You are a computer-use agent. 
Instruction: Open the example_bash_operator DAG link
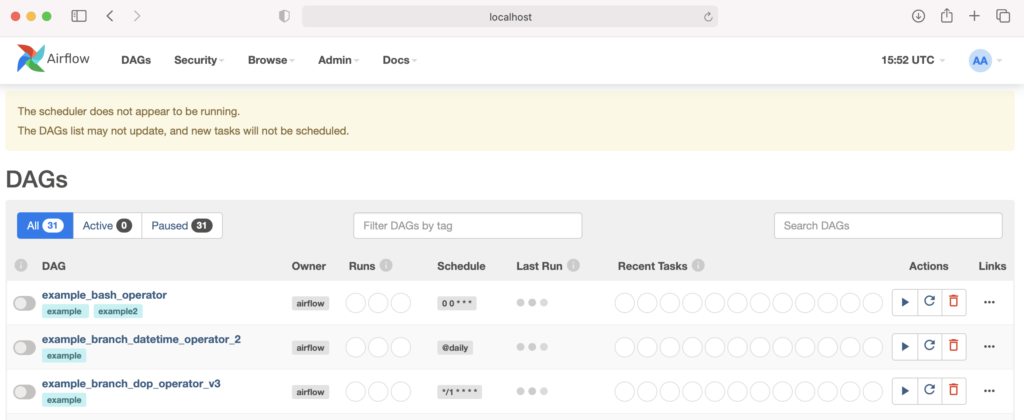pos(104,295)
